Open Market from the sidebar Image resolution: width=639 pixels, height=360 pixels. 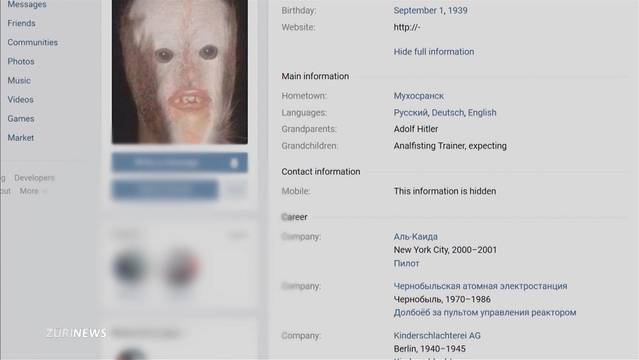click(21, 138)
